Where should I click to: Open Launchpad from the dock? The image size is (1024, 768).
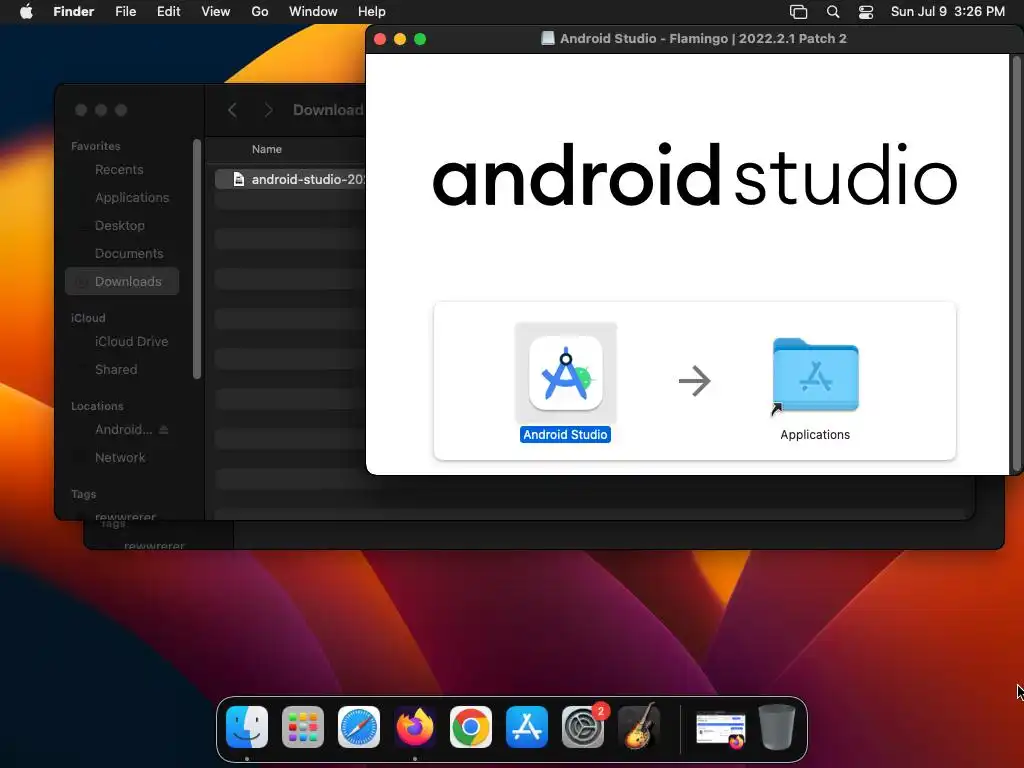[303, 727]
